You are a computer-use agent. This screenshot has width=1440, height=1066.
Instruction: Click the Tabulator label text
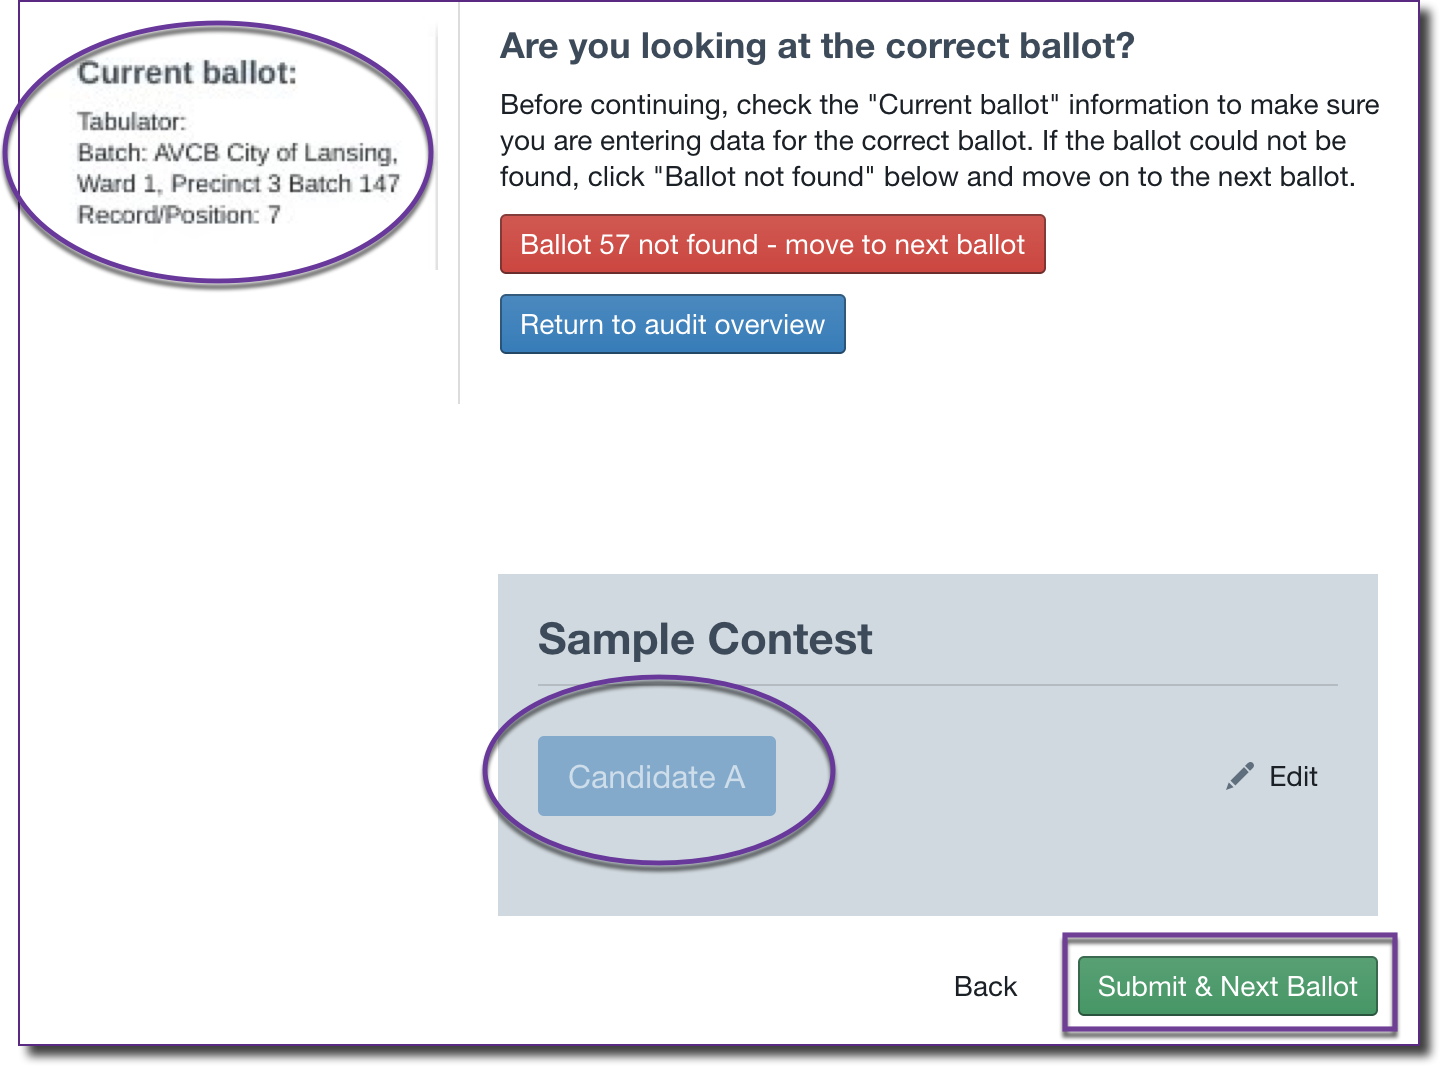(x=132, y=122)
